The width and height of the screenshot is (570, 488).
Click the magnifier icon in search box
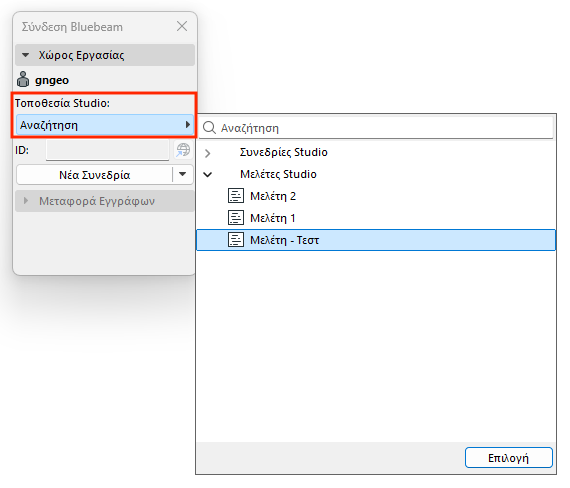209,128
